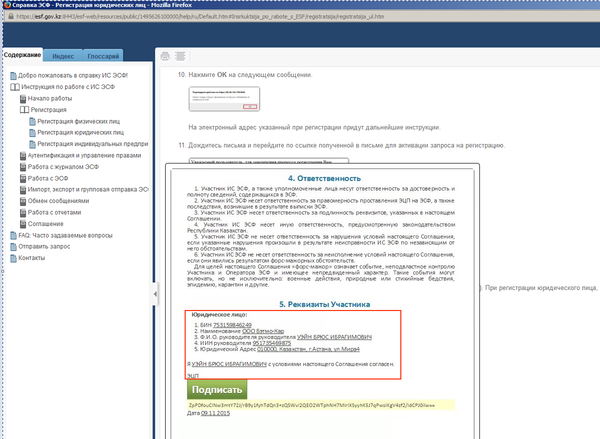Select the Содержание tab
This screenshot has width=600, height=439.
(22, 55)
